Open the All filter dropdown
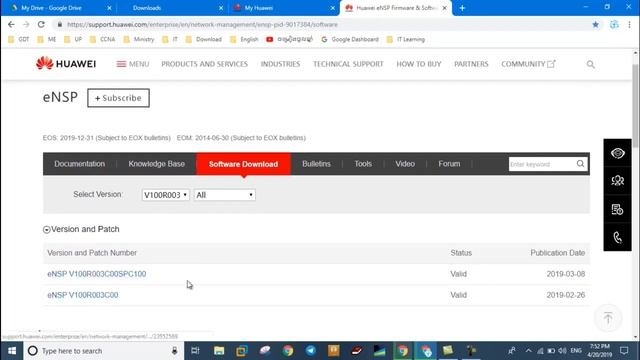The image size is (640, 360). (x=225, y=195)
